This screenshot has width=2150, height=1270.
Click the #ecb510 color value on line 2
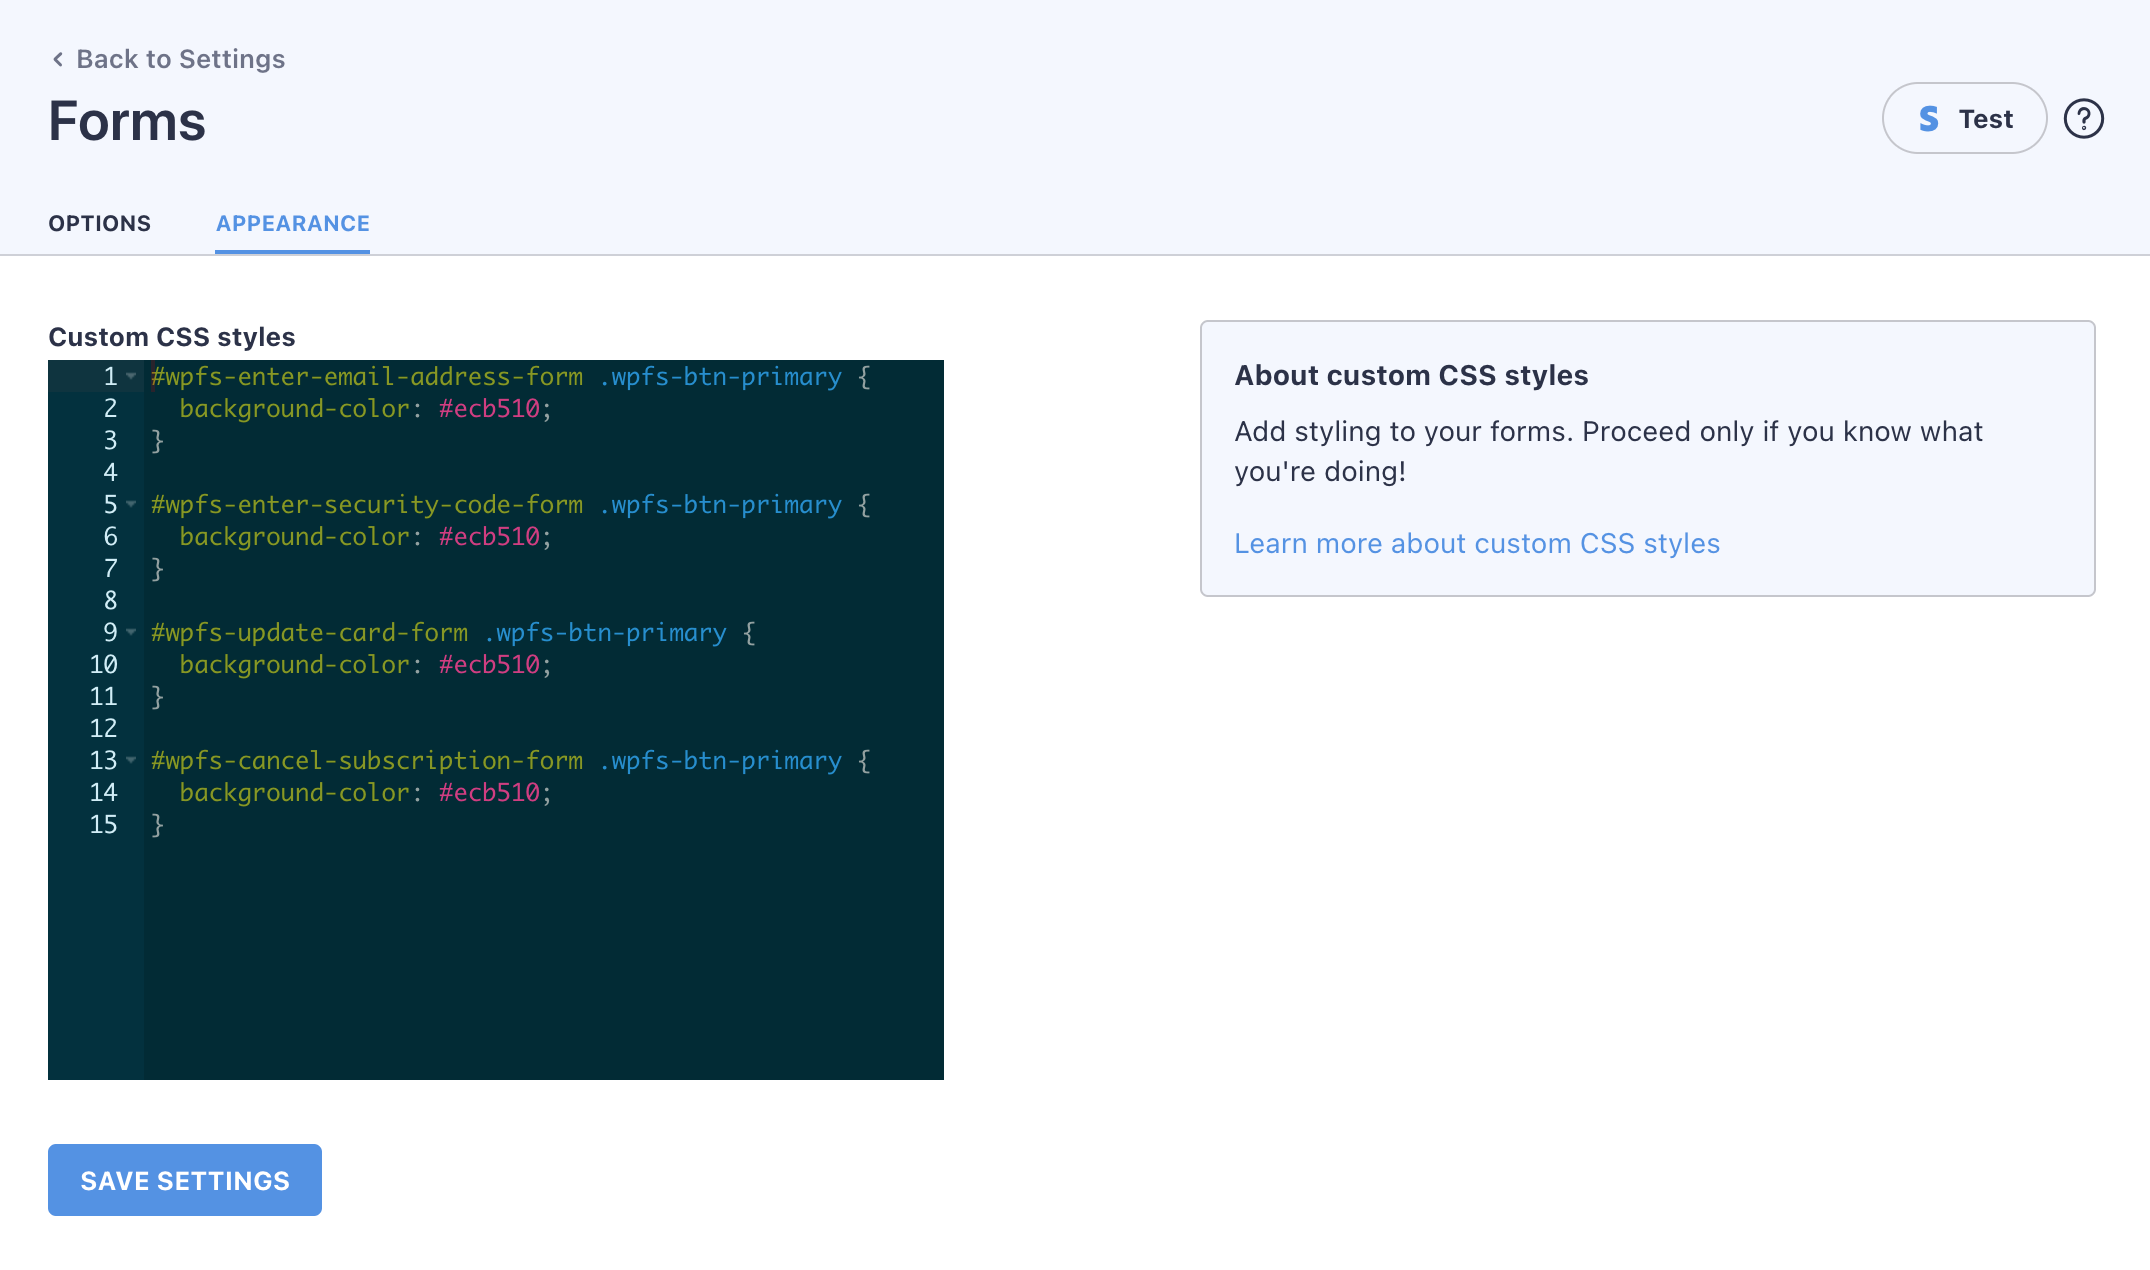click(489, 408)
